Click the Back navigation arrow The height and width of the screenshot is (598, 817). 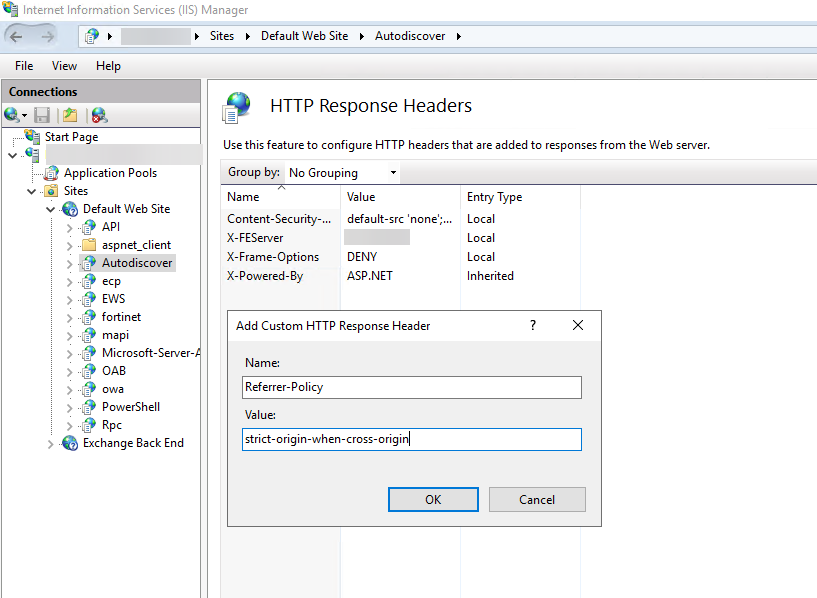[x=17, y=36]
